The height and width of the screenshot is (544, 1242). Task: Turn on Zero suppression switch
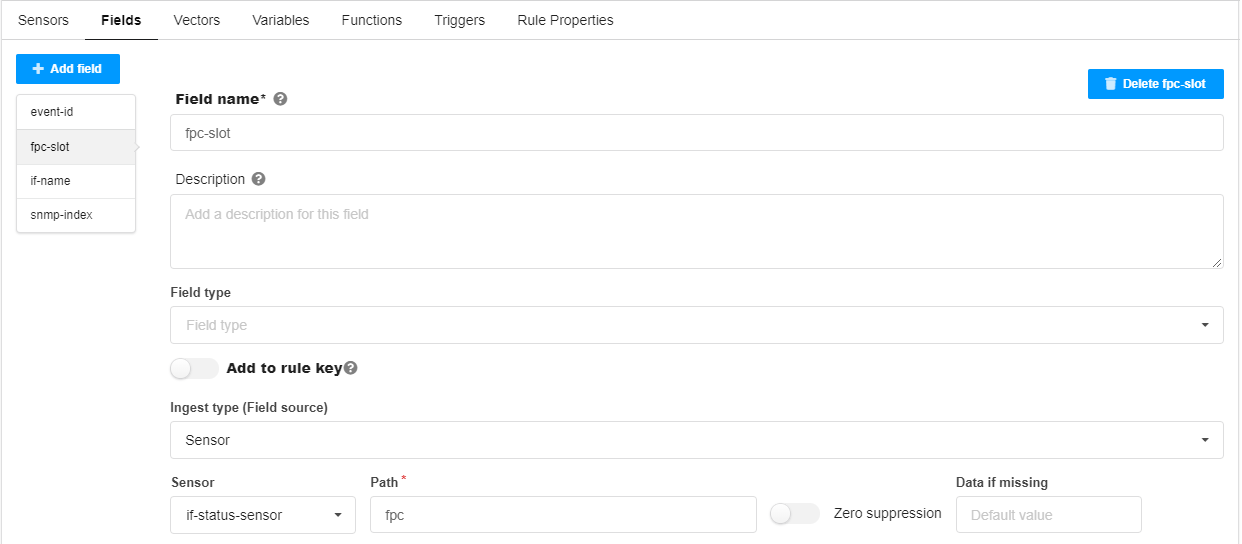click(x=794, y=513)
